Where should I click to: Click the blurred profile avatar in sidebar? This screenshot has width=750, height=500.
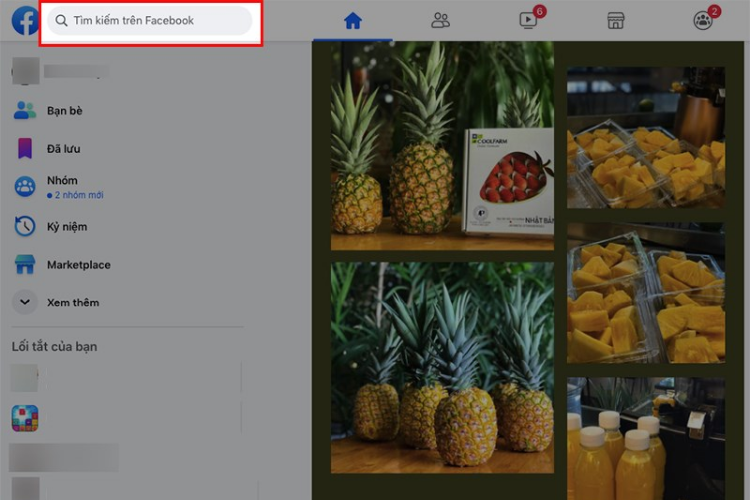tap(25, 71)
